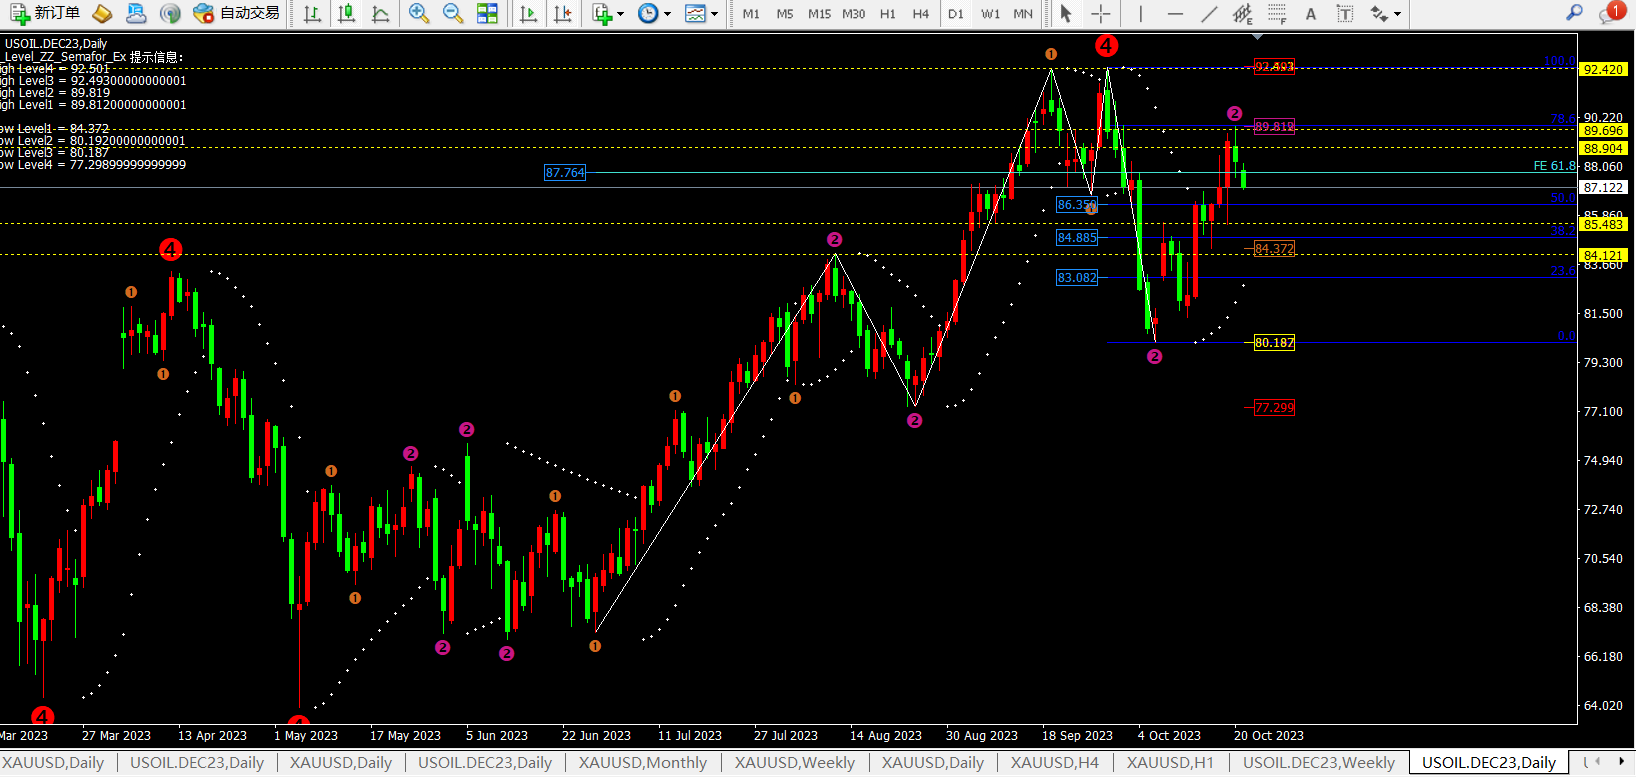Viewport: 1636px width, 777px height.
Task: Zoom in on the chart
Action: [419, 13]
